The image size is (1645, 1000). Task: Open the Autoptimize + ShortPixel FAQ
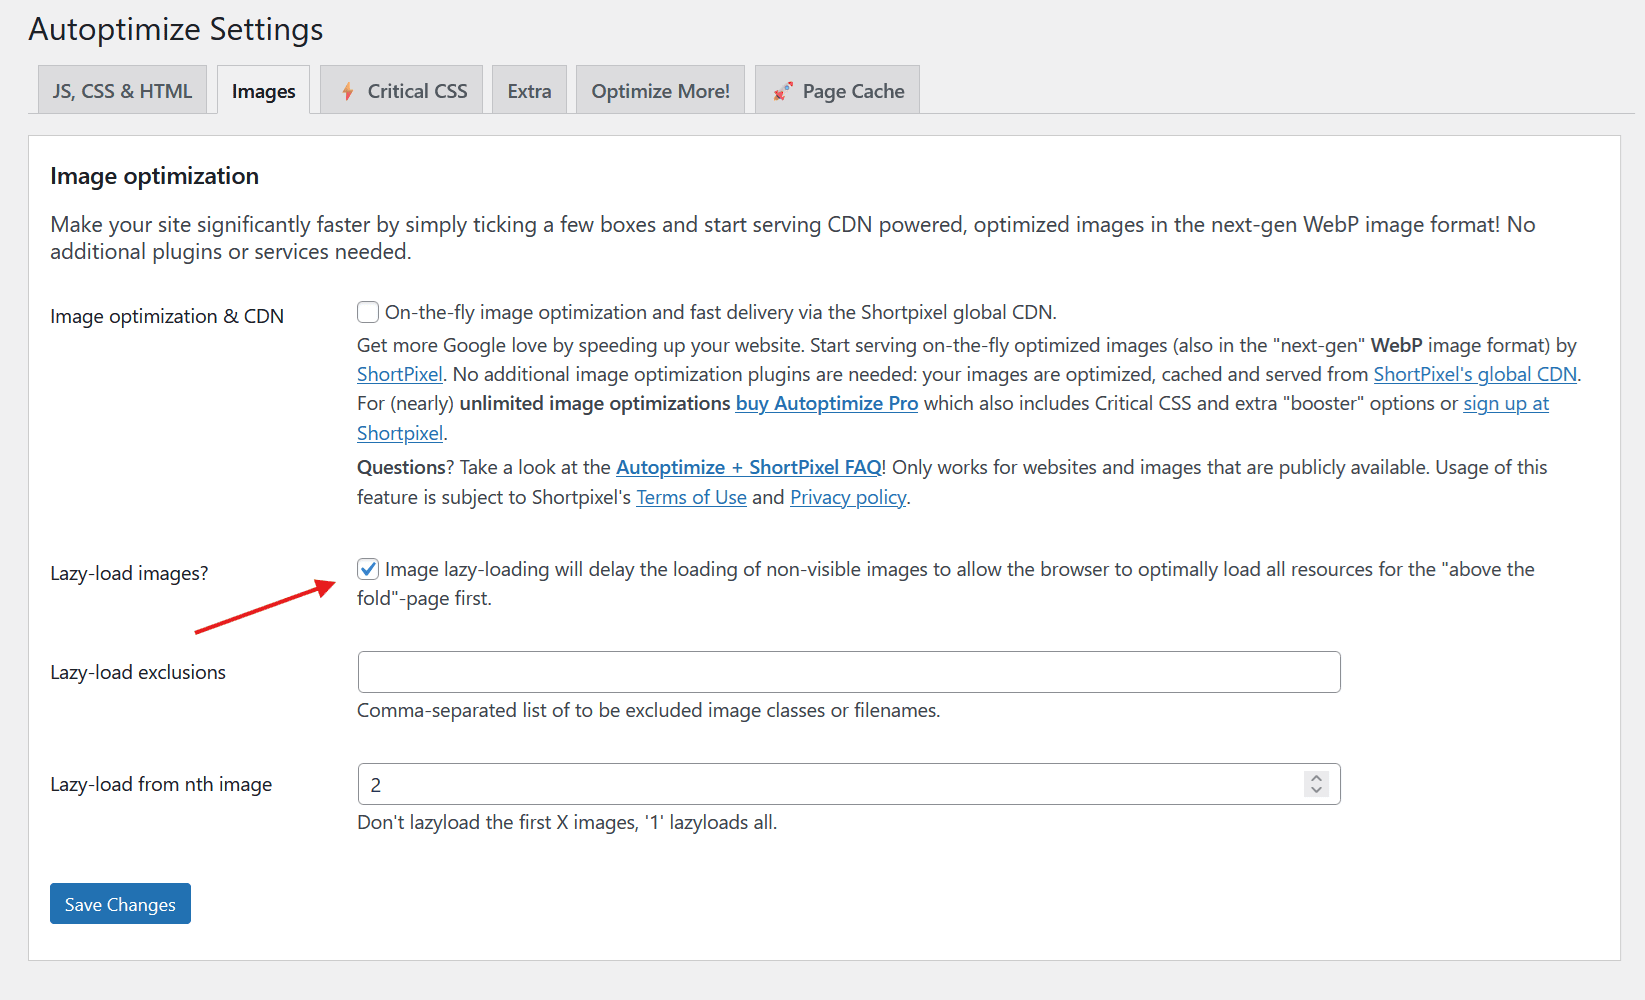pyautogui.click(x=748, y=467)
